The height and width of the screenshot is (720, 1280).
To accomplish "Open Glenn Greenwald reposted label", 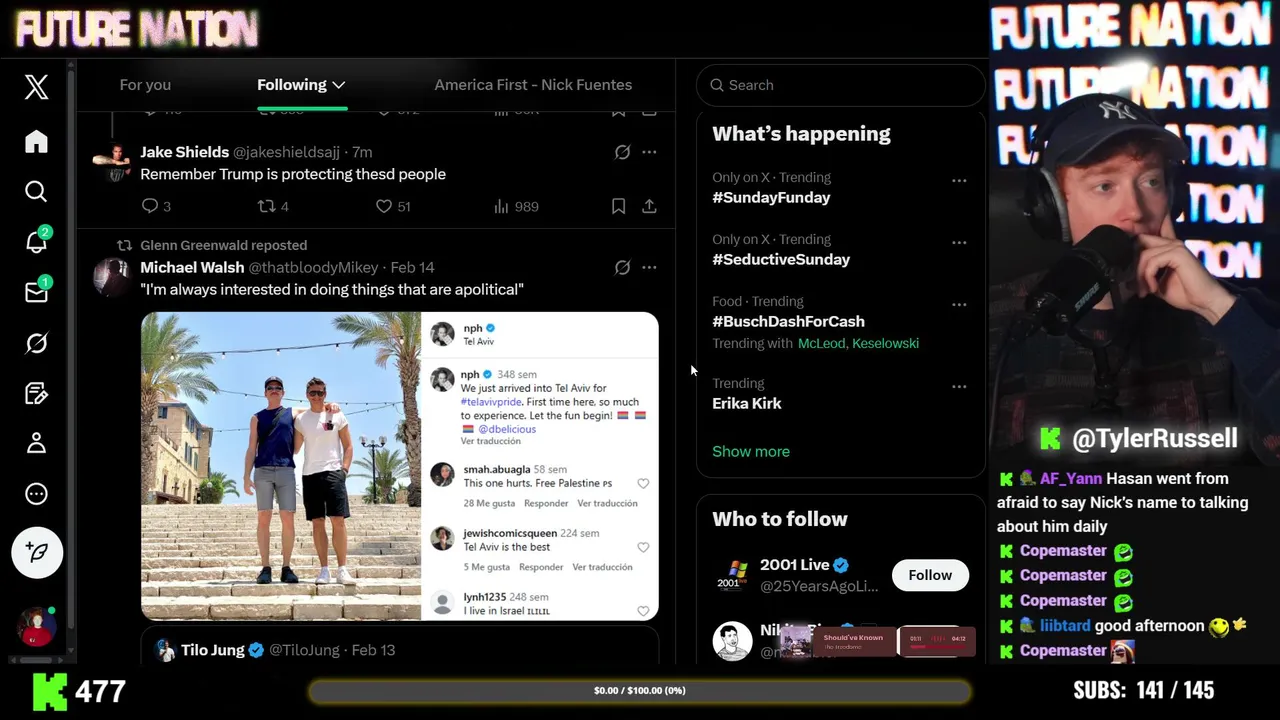I will point(223,245).
